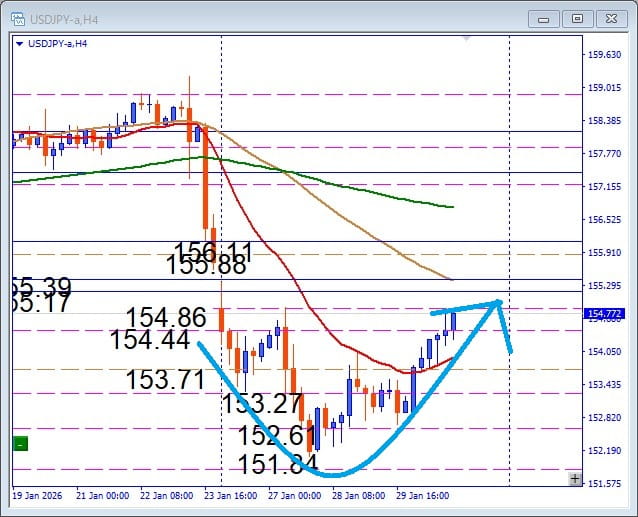Click the 29 Jan 16:00 time label
Image resolution: width=638 pixels, height=517 pixels.
coord(423,496)
